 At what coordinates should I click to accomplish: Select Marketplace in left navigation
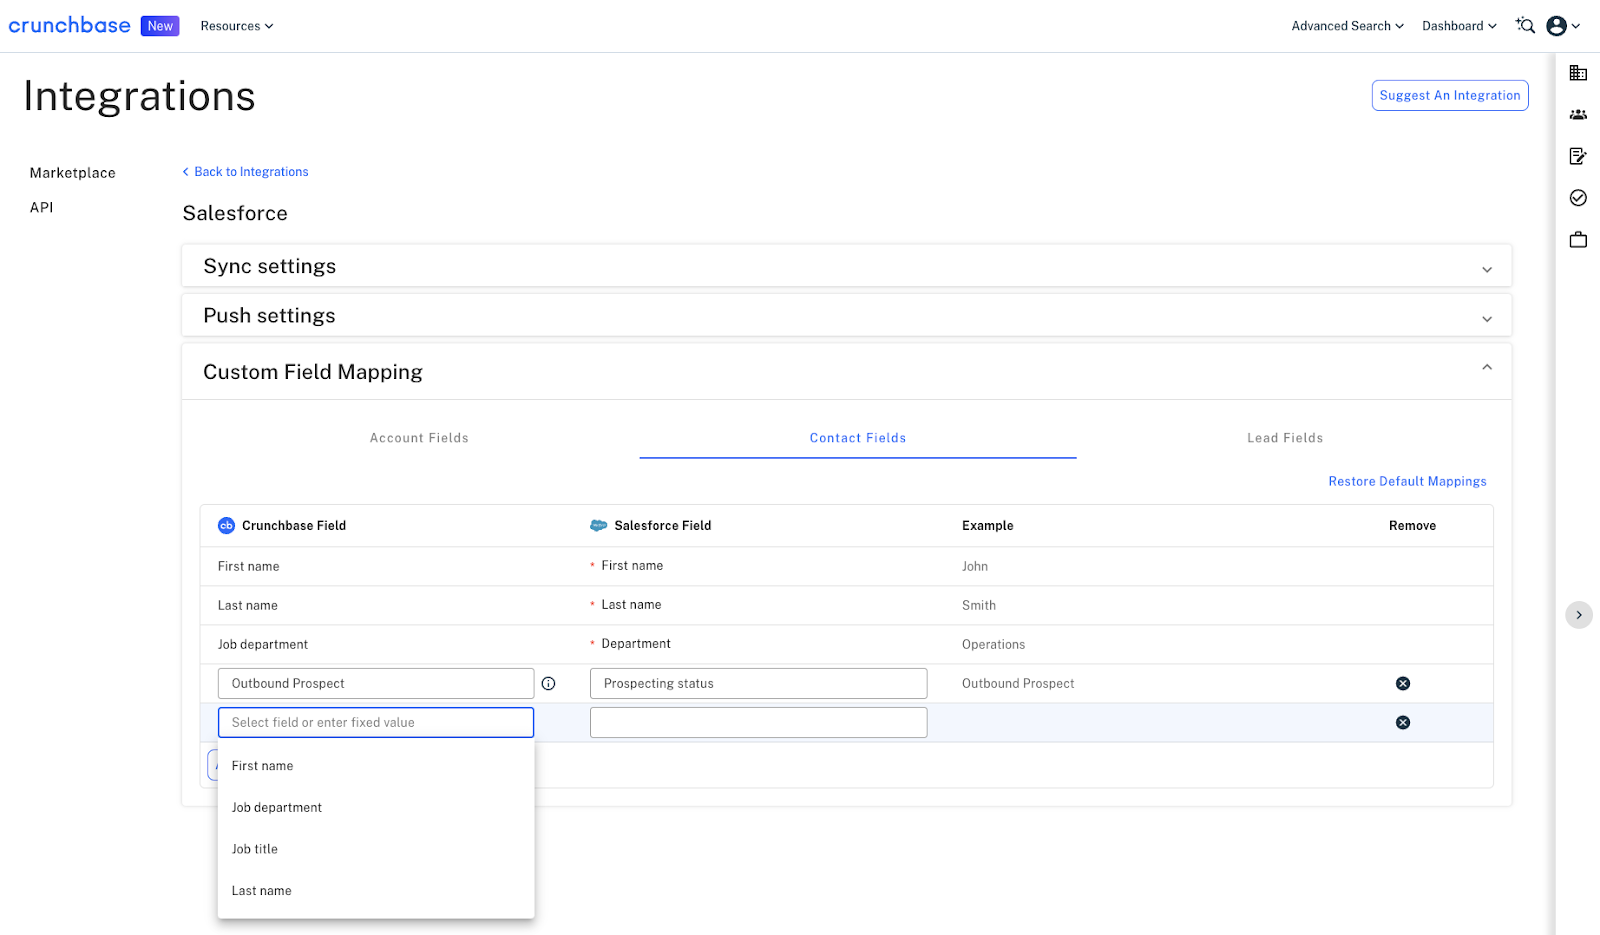coord(73,173)
